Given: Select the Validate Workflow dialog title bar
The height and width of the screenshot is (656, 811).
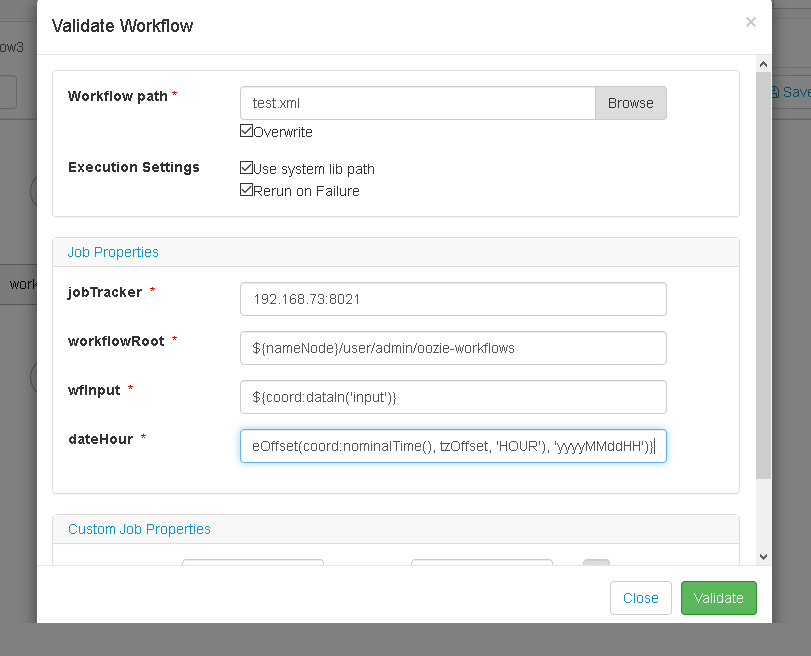Looking at the screenshot, I should pos(124,26).
